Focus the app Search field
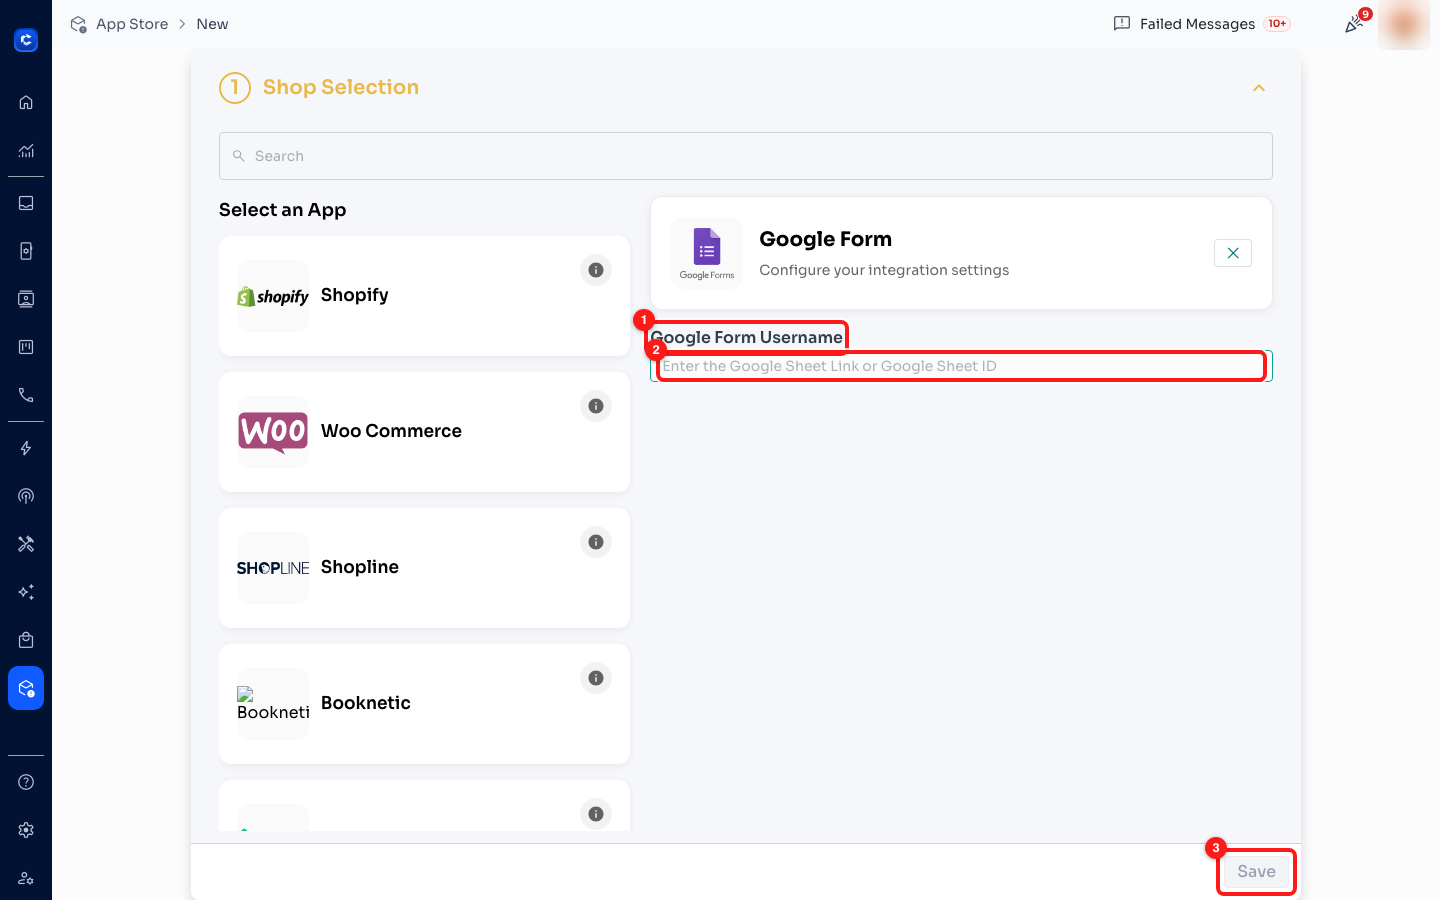 point(746,156)
